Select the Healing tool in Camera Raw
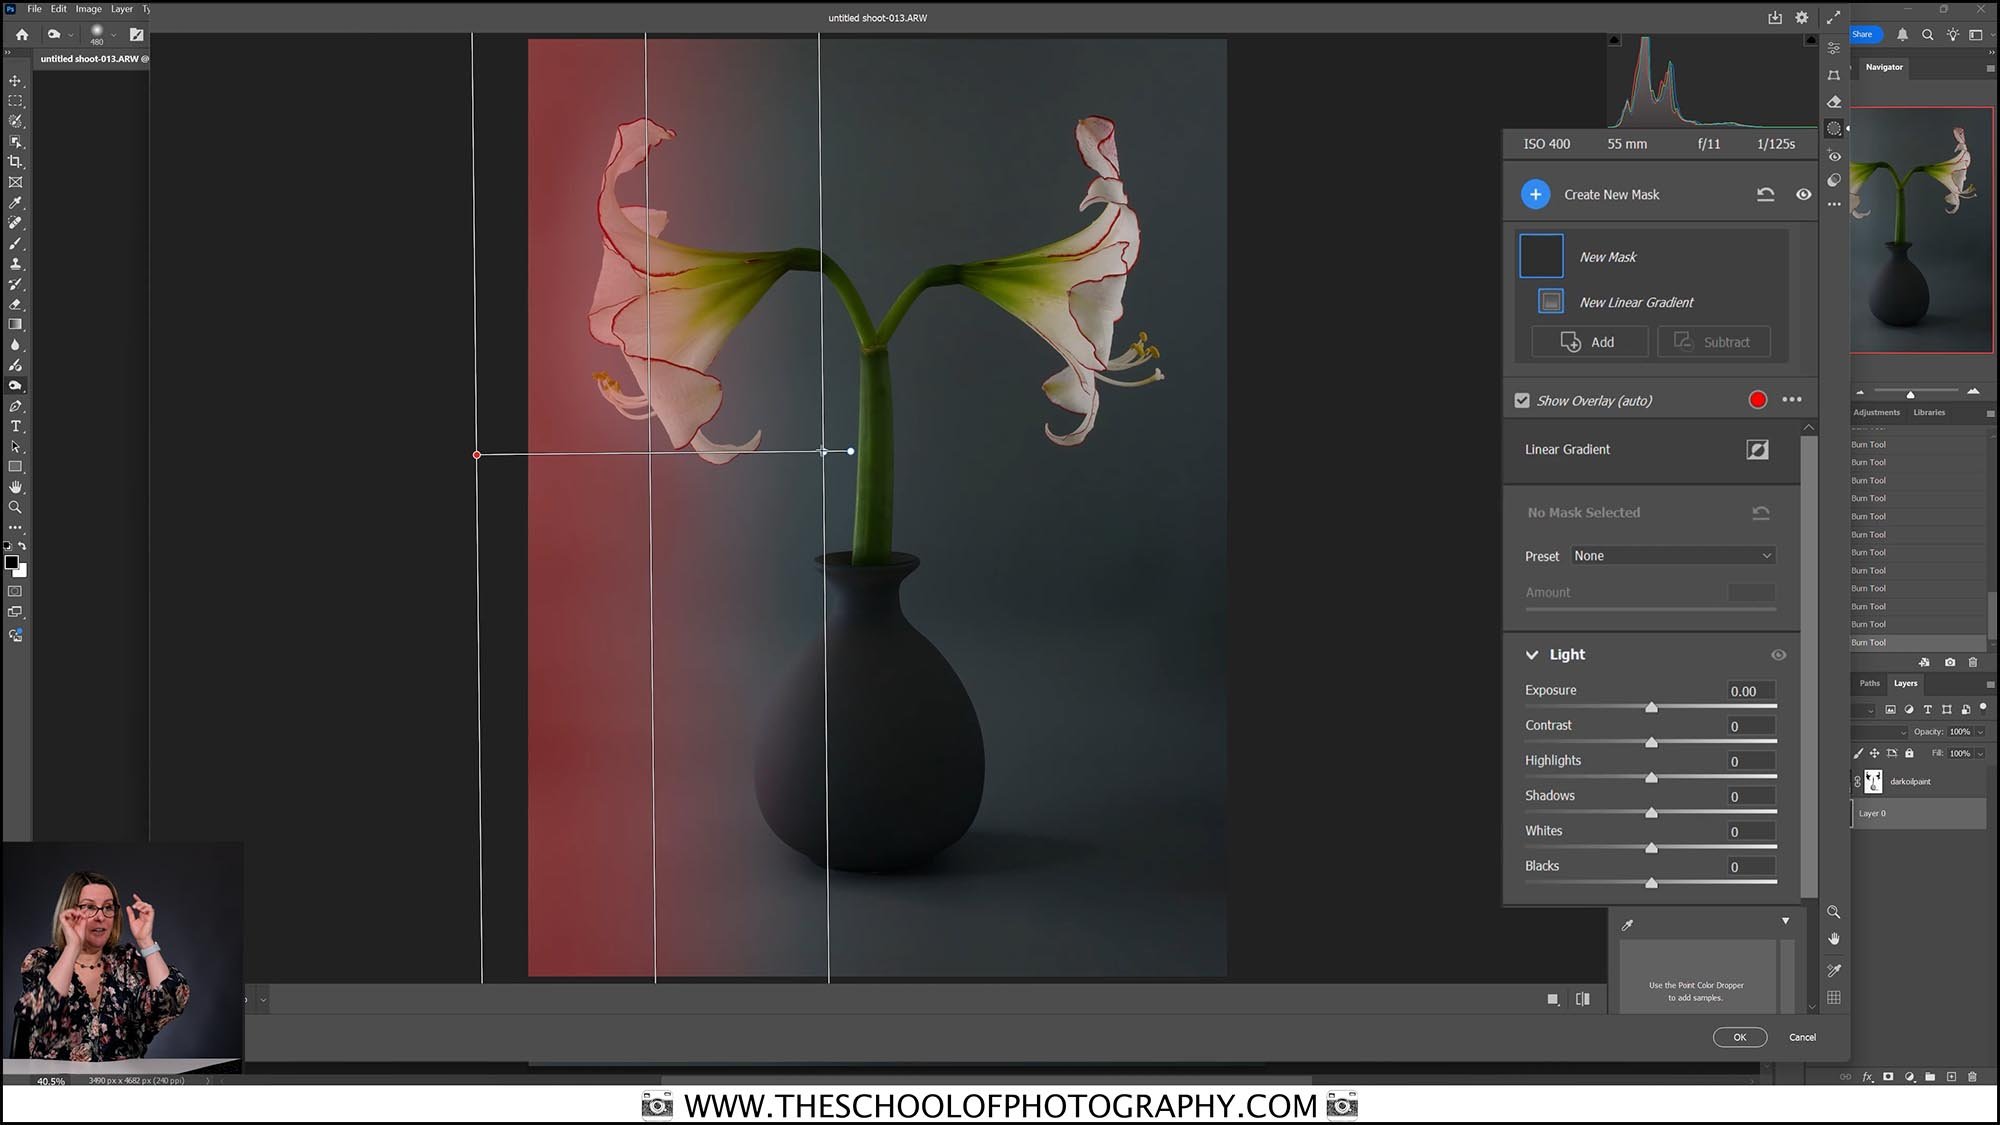 pyautogui.click(x=1835, y=102)
